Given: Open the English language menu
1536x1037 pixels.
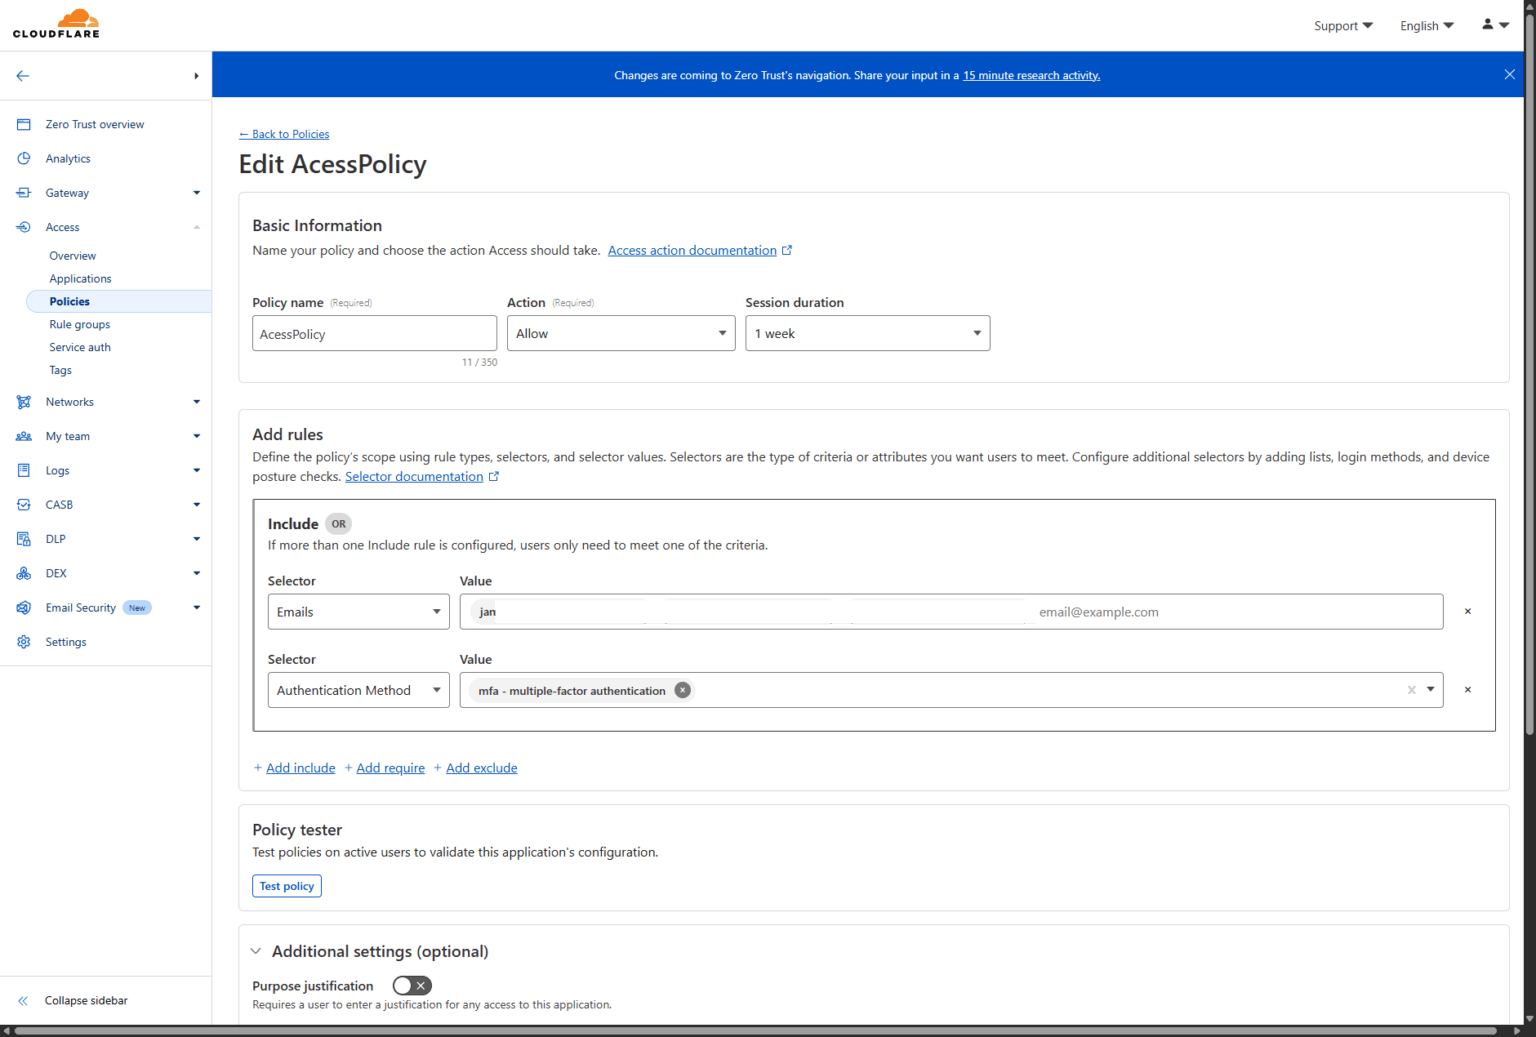Looking at the screenshot, I should tap(1426, 25).
